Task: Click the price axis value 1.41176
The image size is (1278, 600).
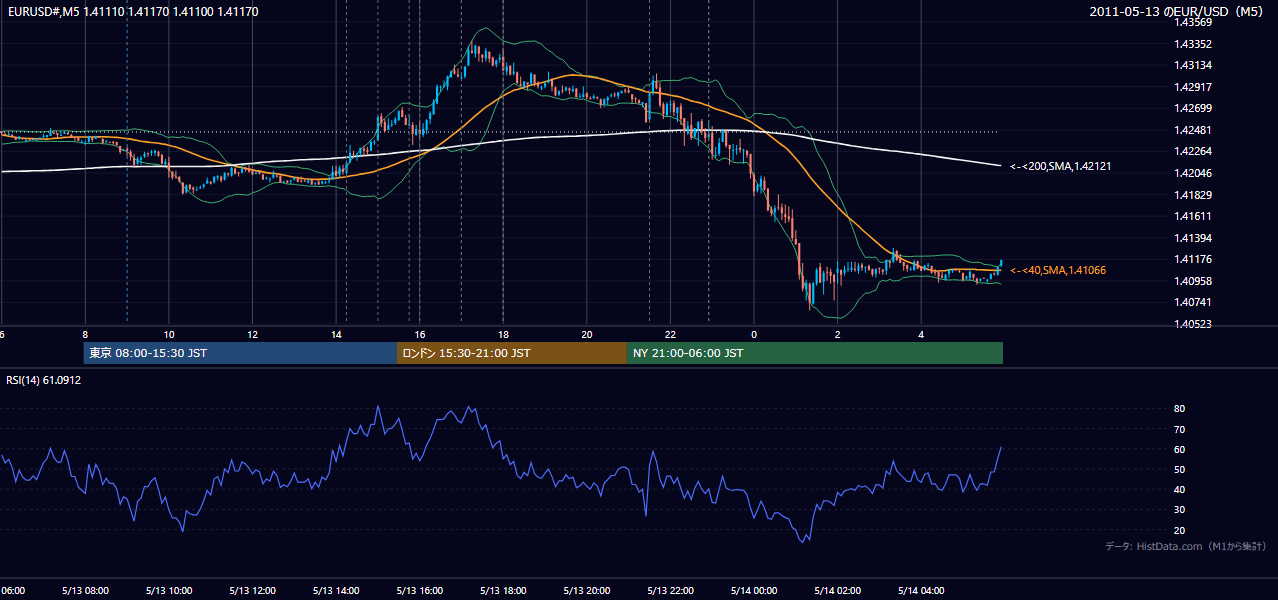Action: point(1193,259)
